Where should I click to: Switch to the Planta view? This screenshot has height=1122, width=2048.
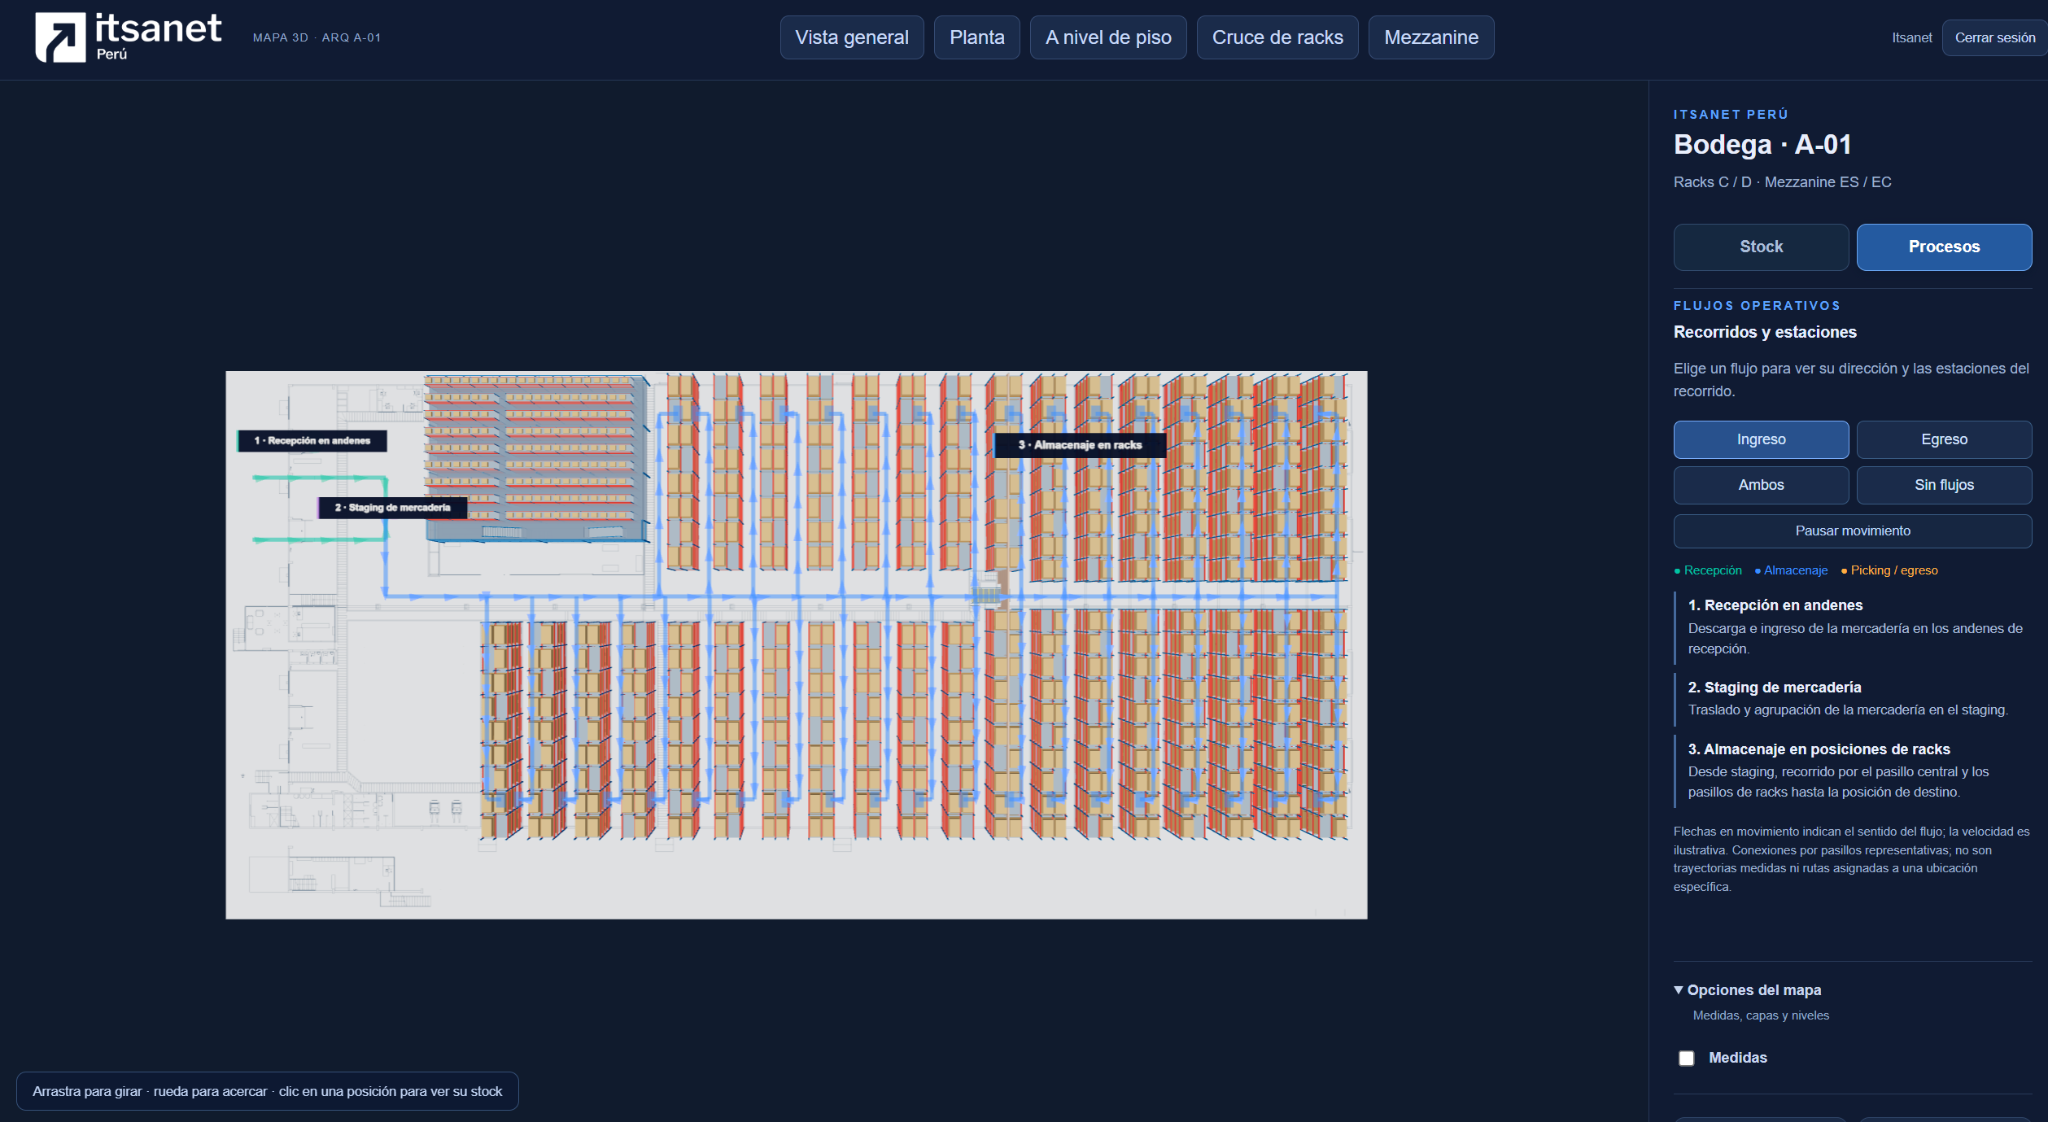977,37
